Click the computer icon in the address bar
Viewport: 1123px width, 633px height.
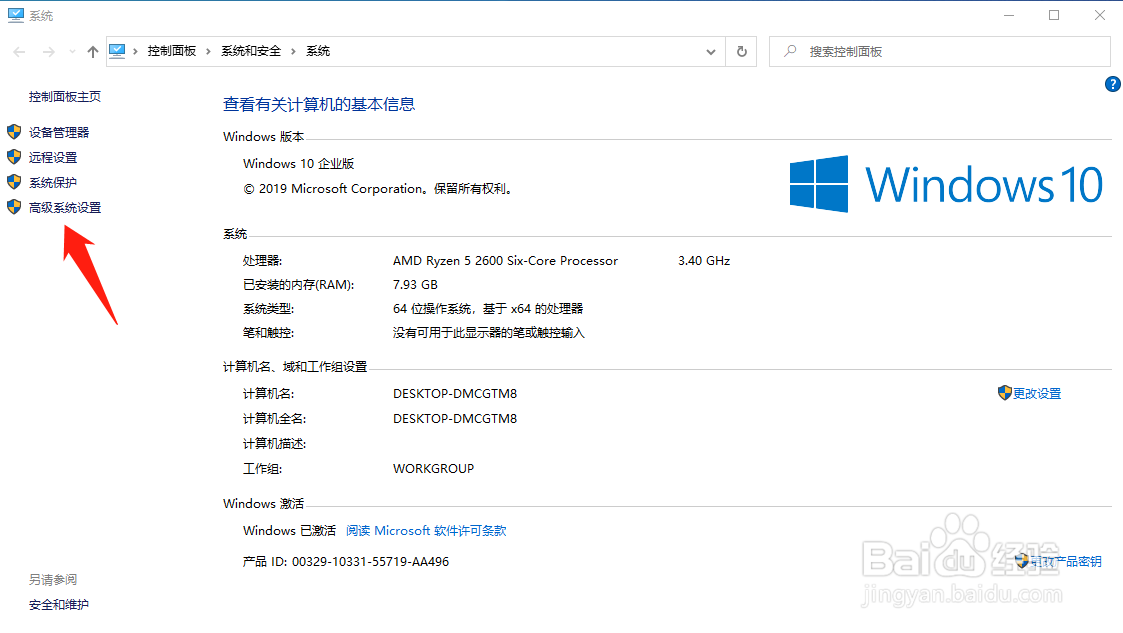click(x=117, y=51)
